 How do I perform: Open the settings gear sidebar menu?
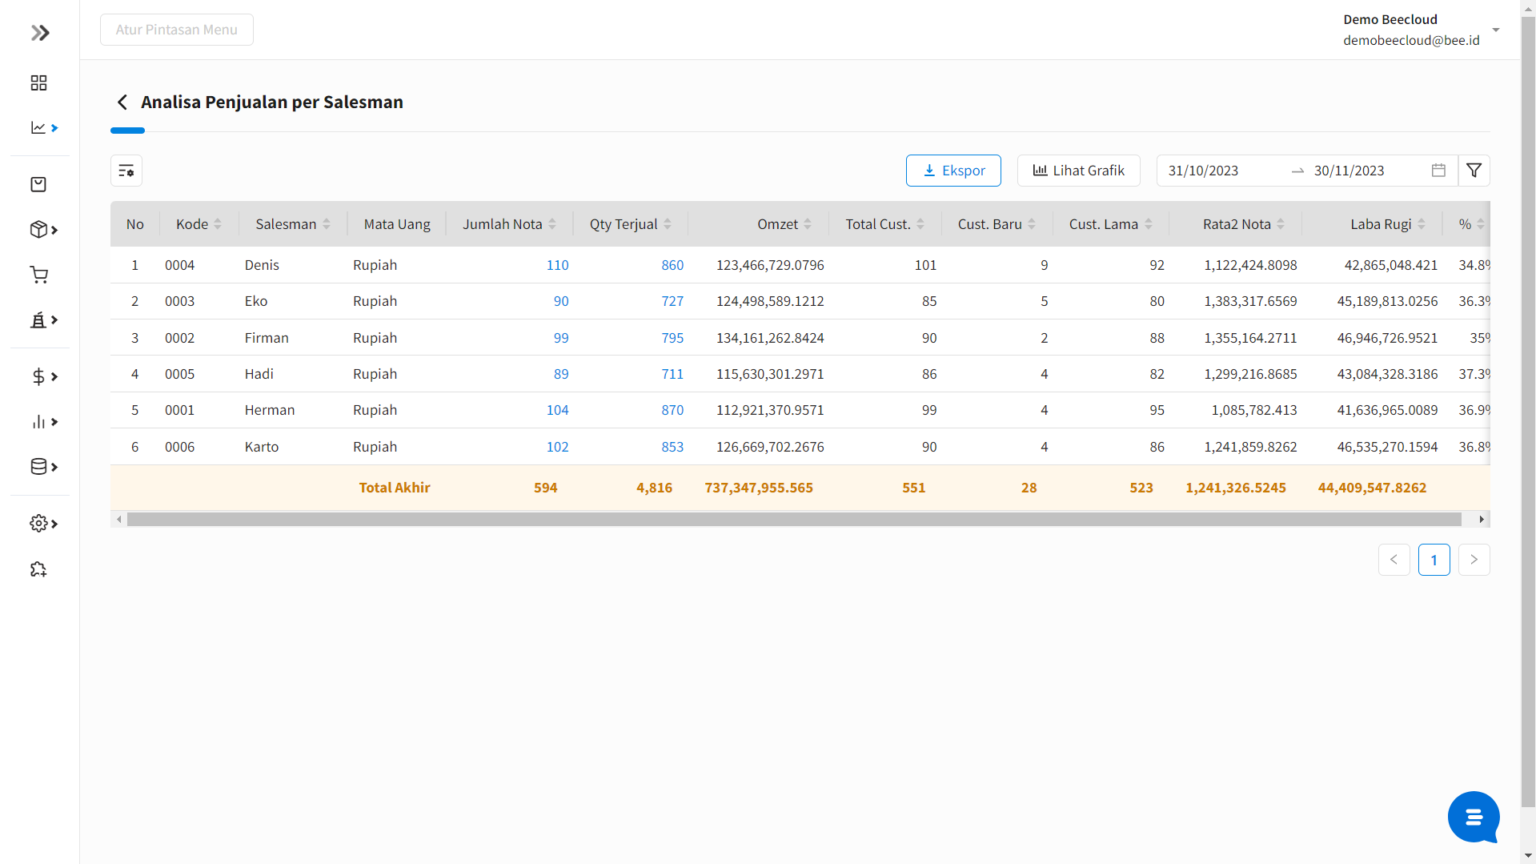pyautogui.click(x=40, y=523)
